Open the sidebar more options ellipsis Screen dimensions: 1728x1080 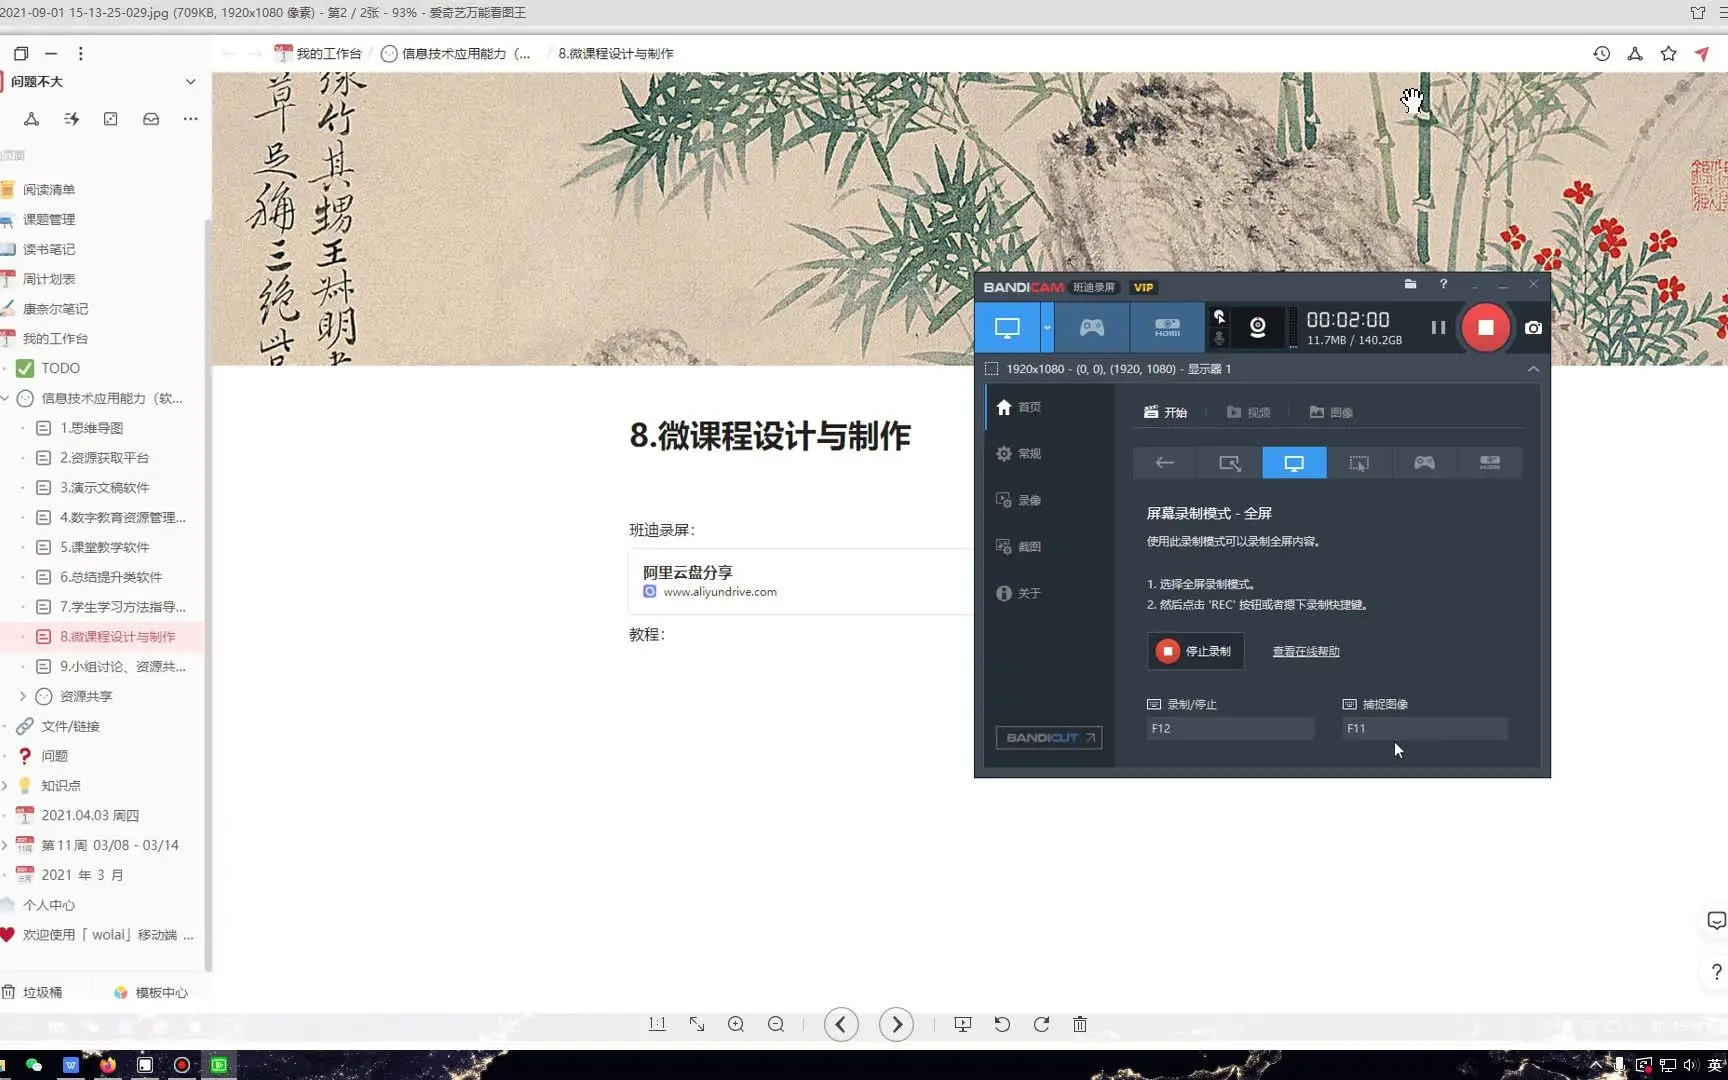pos(190,119)
